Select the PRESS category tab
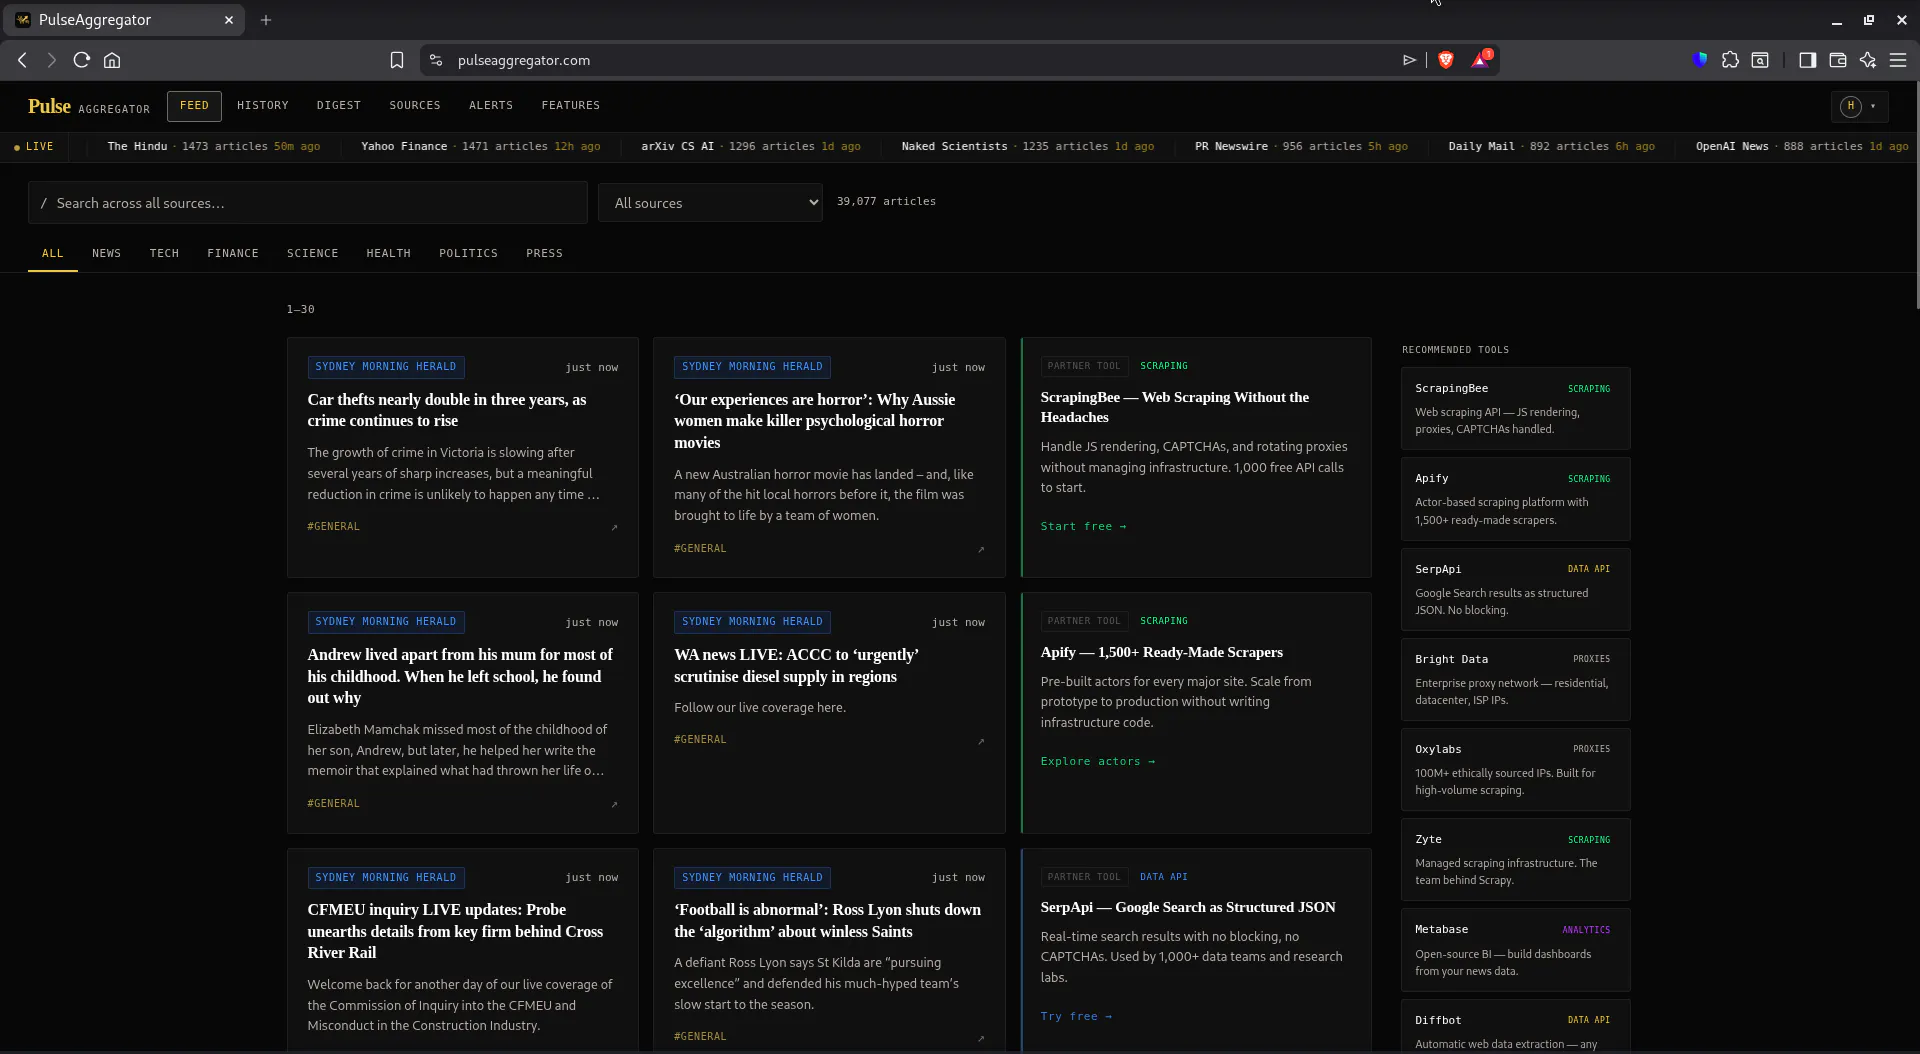This screenshot has height=1054, width=1920. click(545, 253)
